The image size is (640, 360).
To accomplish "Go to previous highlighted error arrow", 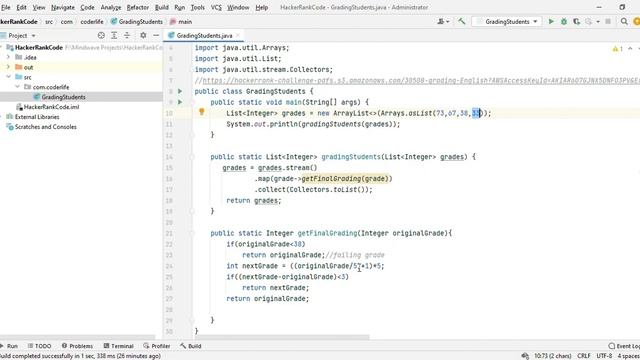I will click(x=630, y=49).
